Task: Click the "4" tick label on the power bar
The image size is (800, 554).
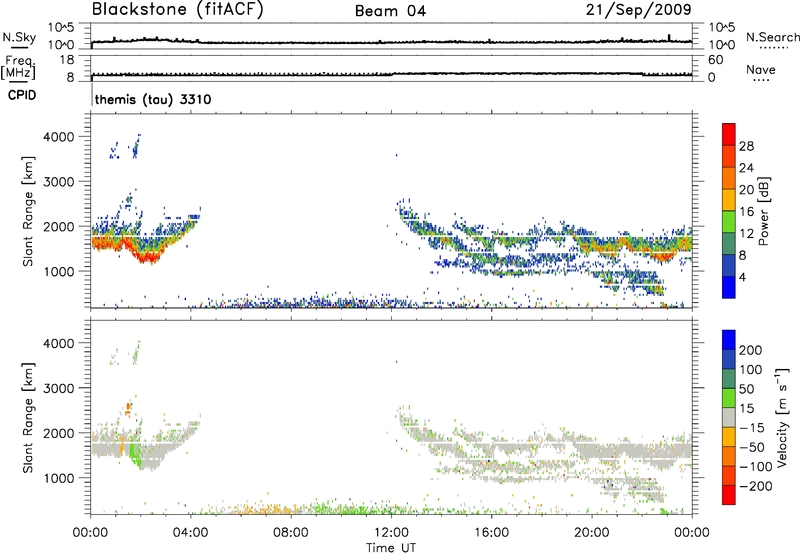Action: tap(742, 277)
